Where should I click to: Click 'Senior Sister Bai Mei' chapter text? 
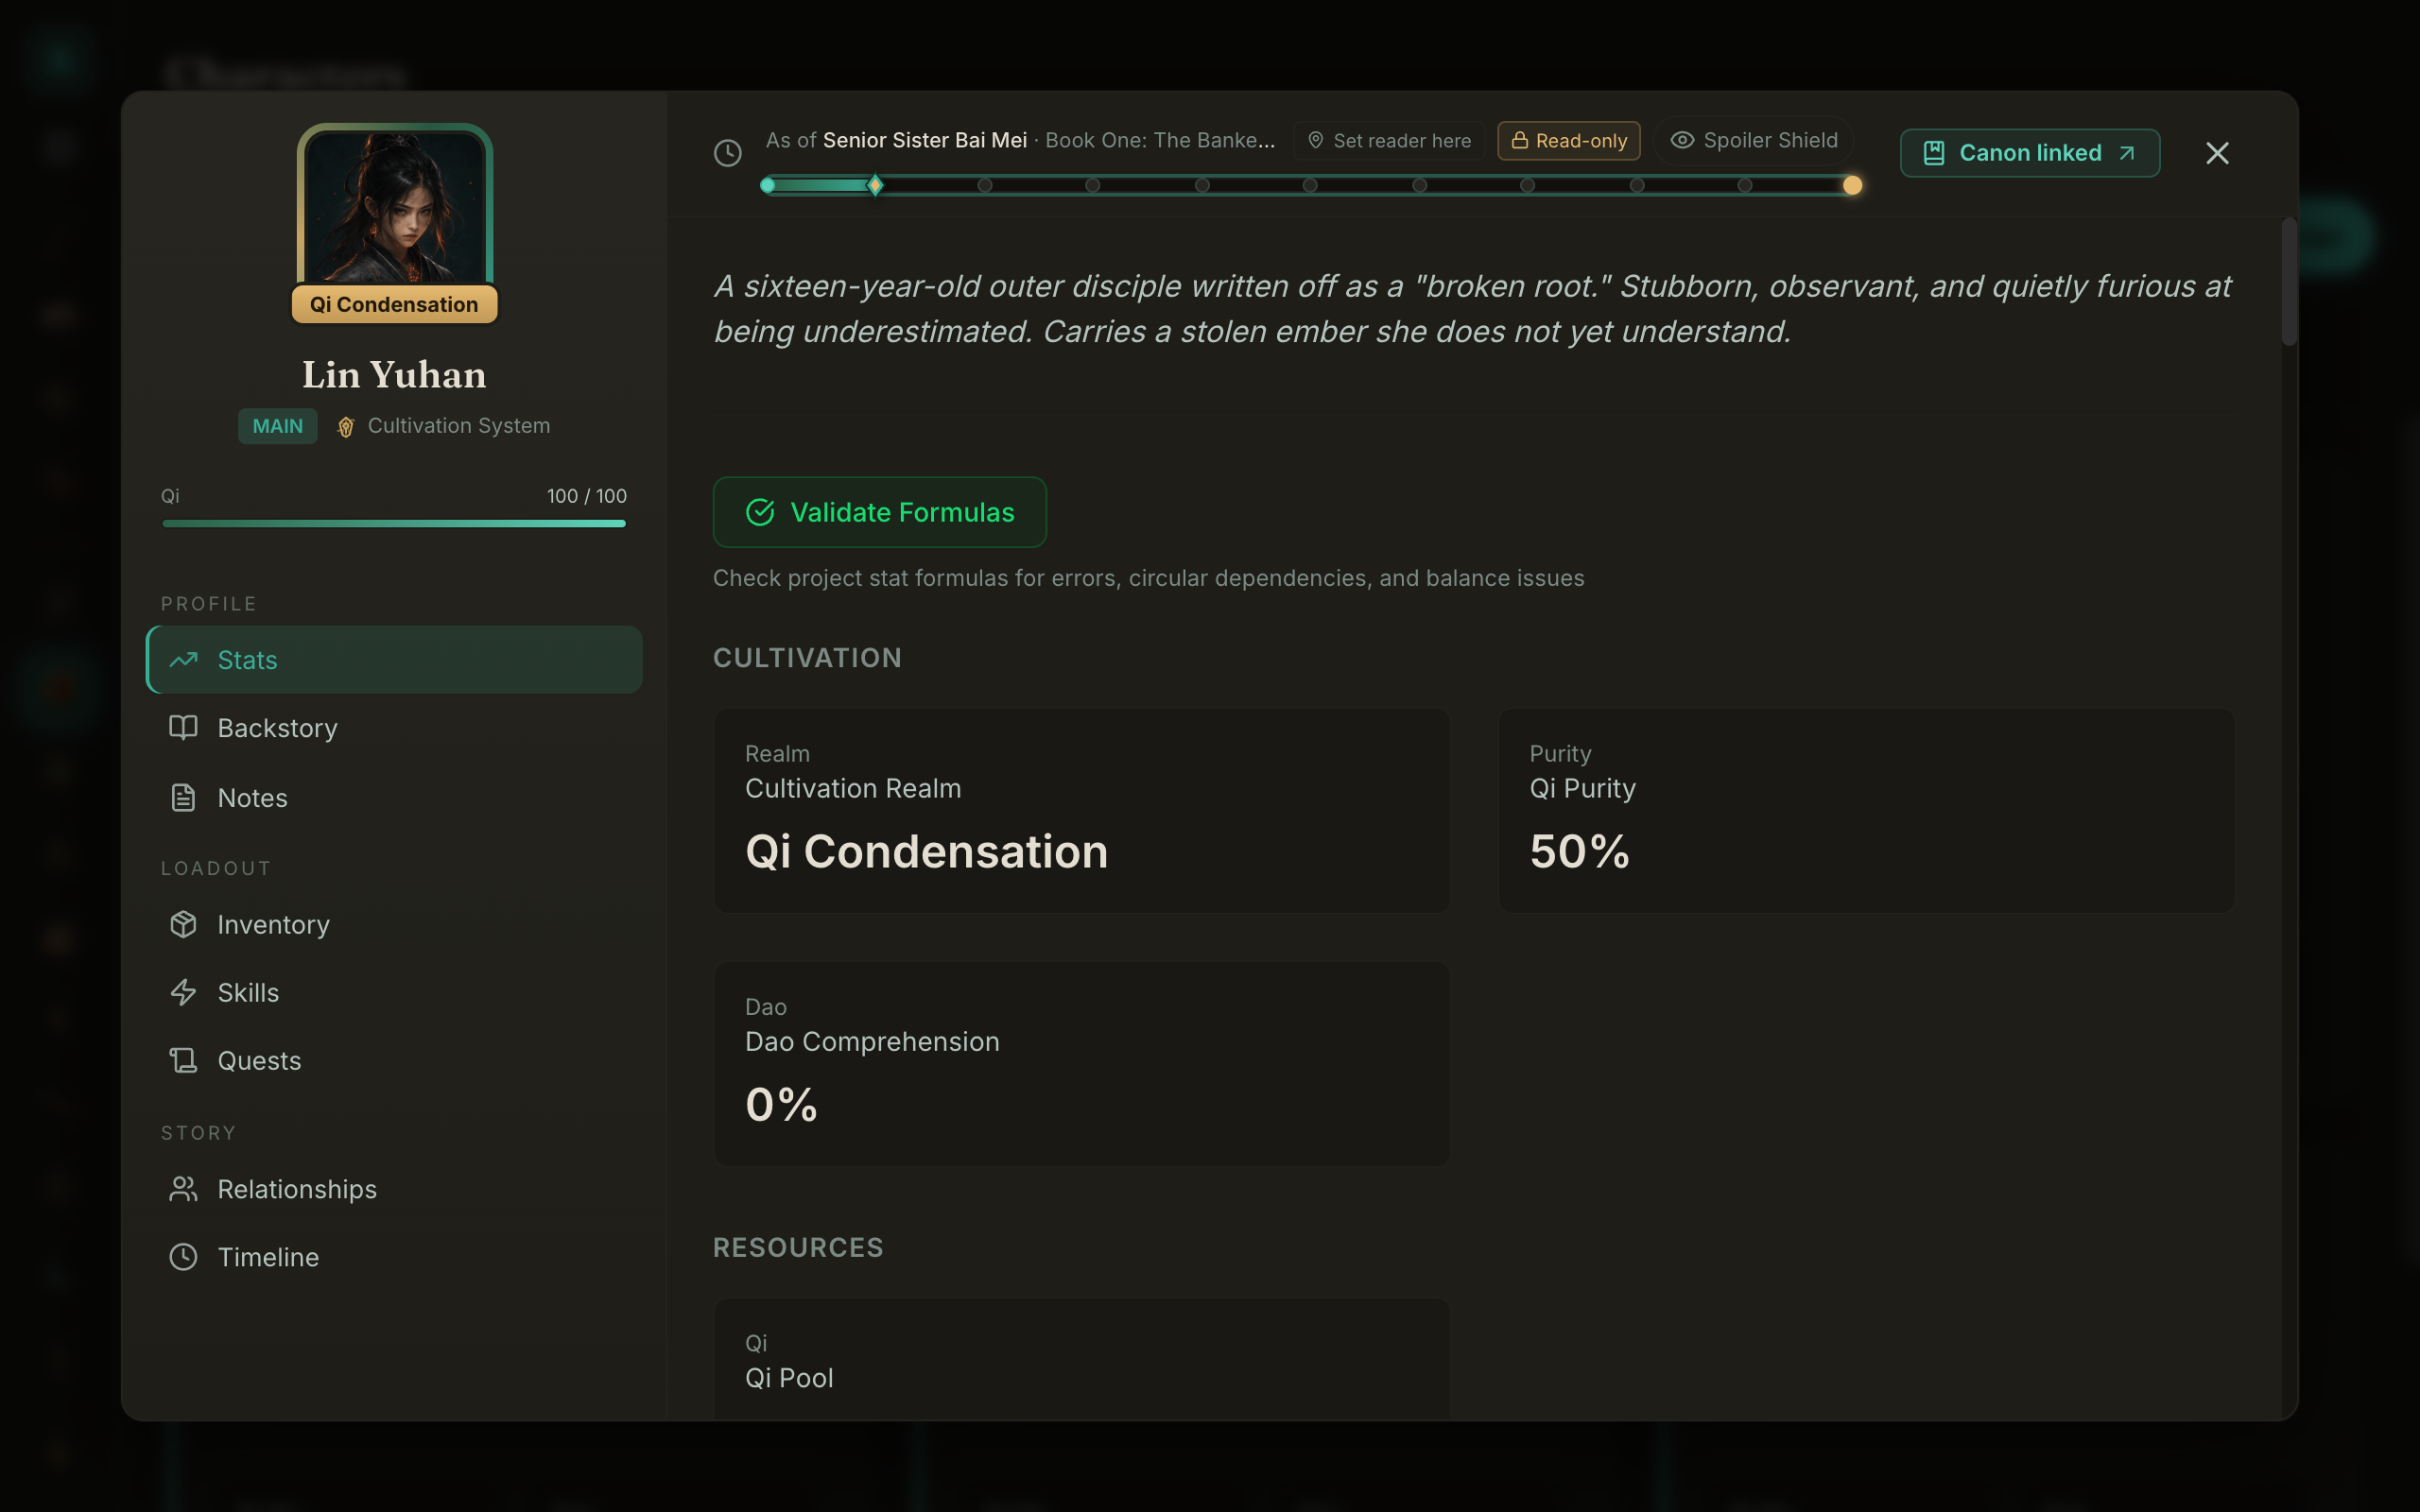925,140
